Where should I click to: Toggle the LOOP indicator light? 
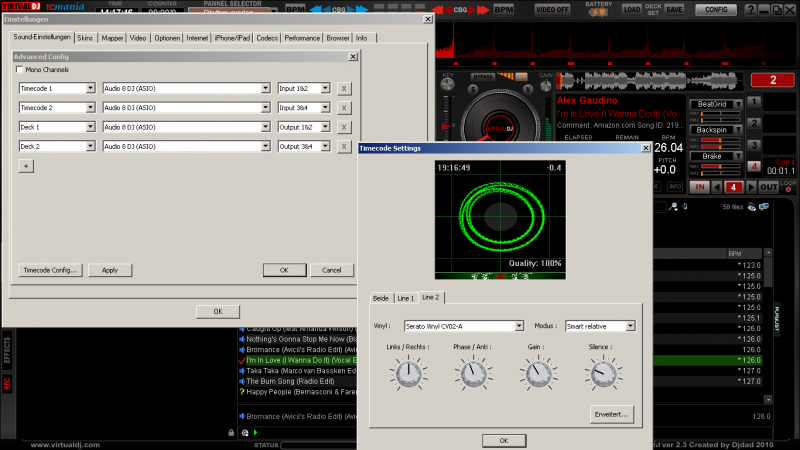pyautogui.click(x=788, y=190)
